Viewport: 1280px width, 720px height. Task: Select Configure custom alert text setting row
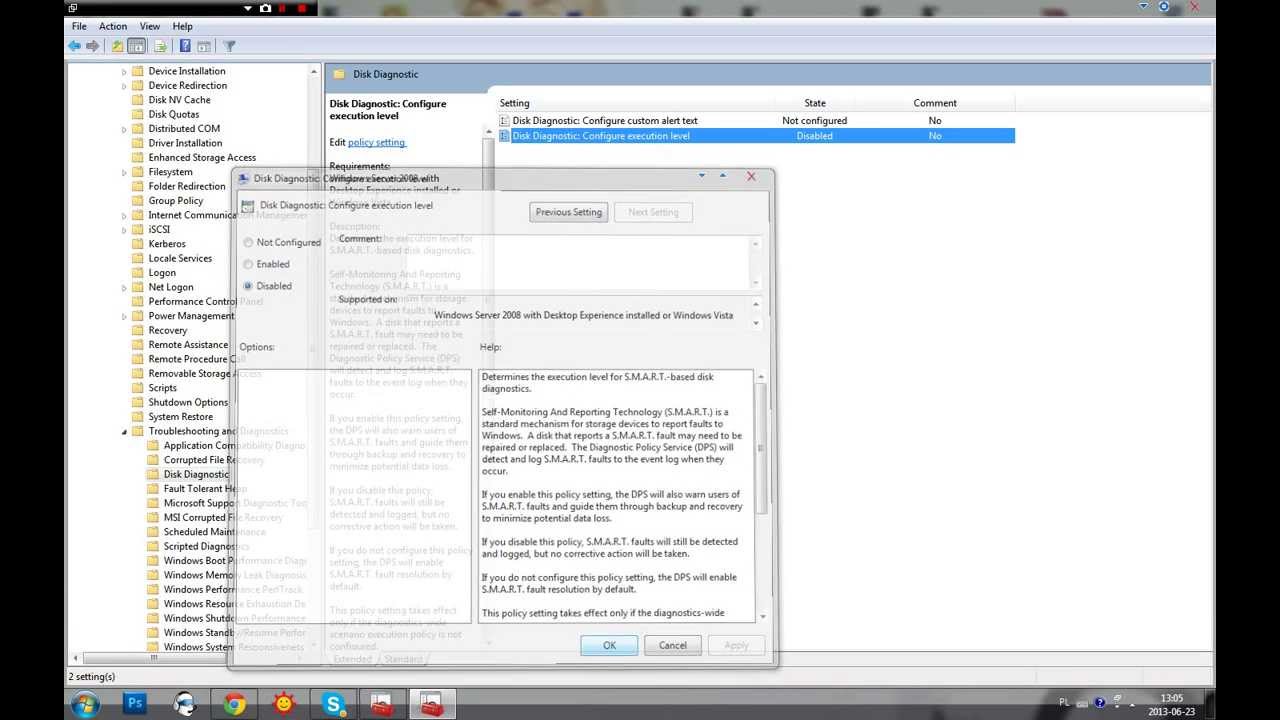point(757,120)
